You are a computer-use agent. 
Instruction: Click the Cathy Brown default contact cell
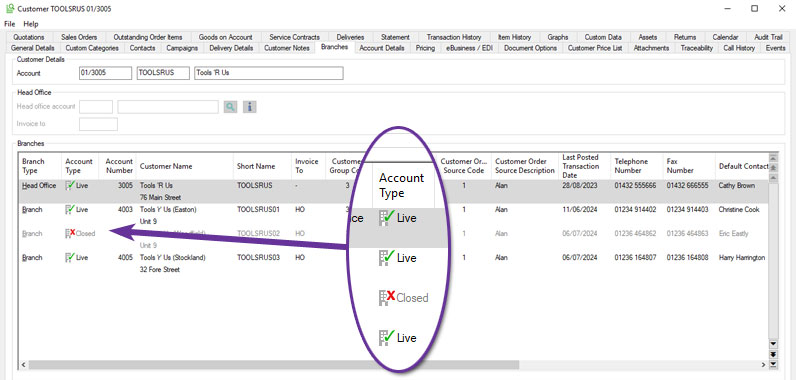click(737, 186)
